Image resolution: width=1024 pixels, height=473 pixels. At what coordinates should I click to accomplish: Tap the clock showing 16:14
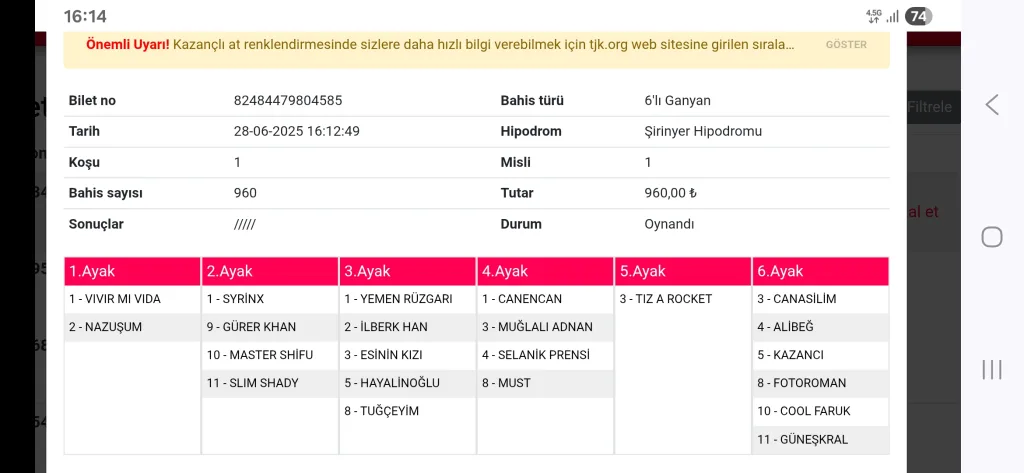coord(85,16)
